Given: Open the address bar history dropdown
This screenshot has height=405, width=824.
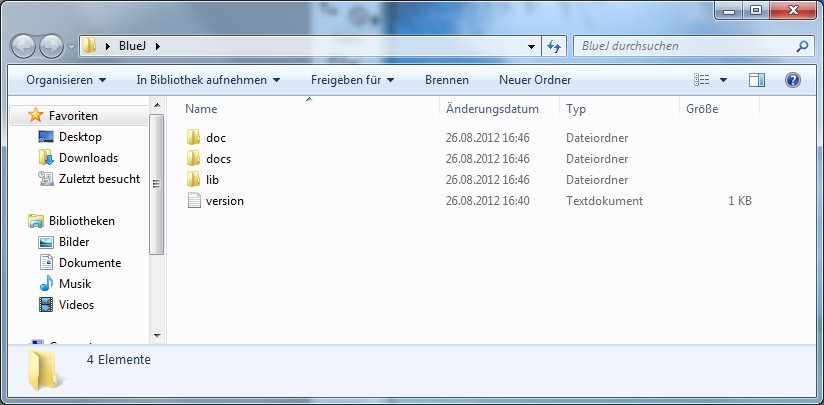Looking at the screenshot, I should tap(532, 46).
